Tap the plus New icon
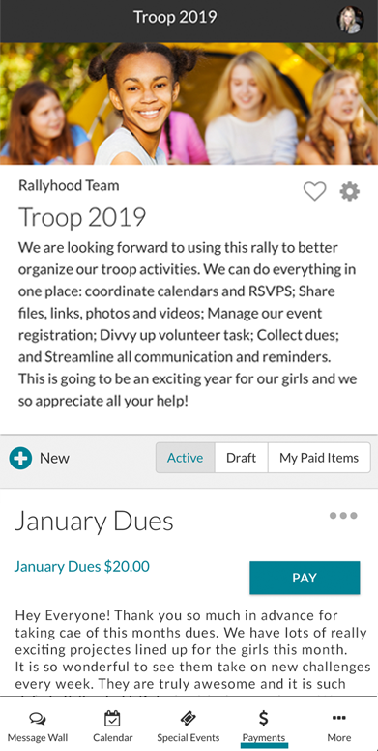The image size is (378, 751). pyautogui.click(x=21, y=458)
